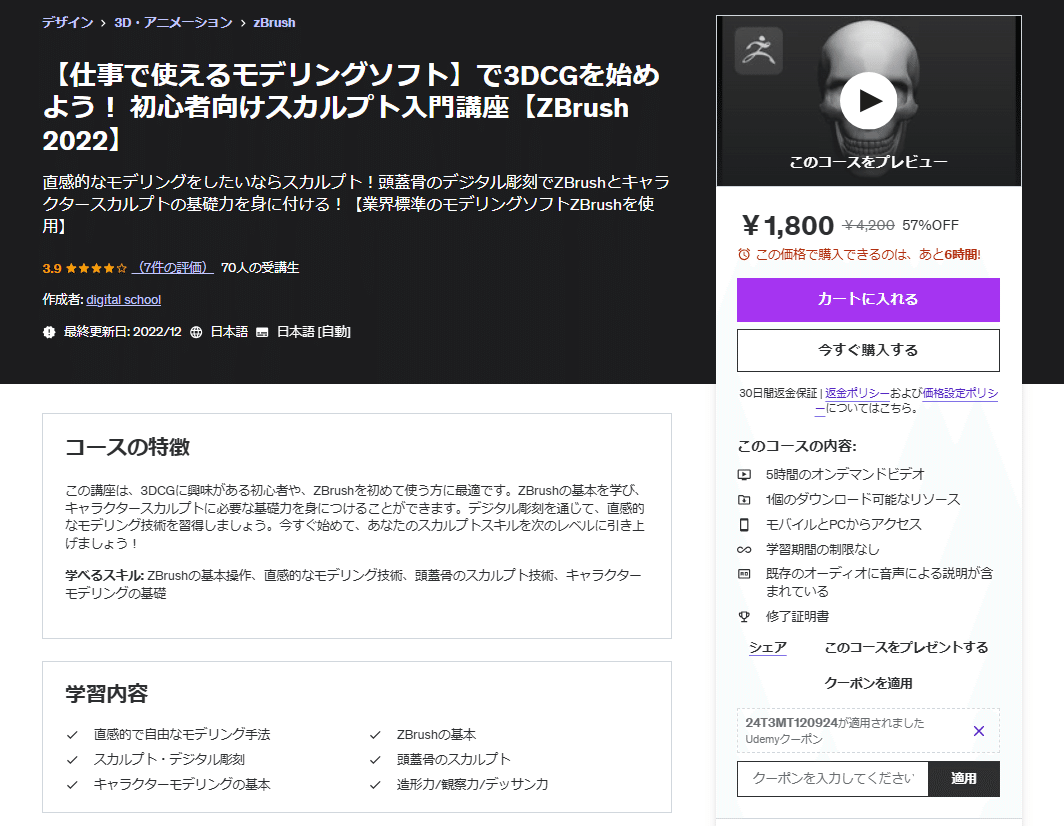Click the mobile access icon
This screenshot has height=826, width=1064.
tap(744, 525)
